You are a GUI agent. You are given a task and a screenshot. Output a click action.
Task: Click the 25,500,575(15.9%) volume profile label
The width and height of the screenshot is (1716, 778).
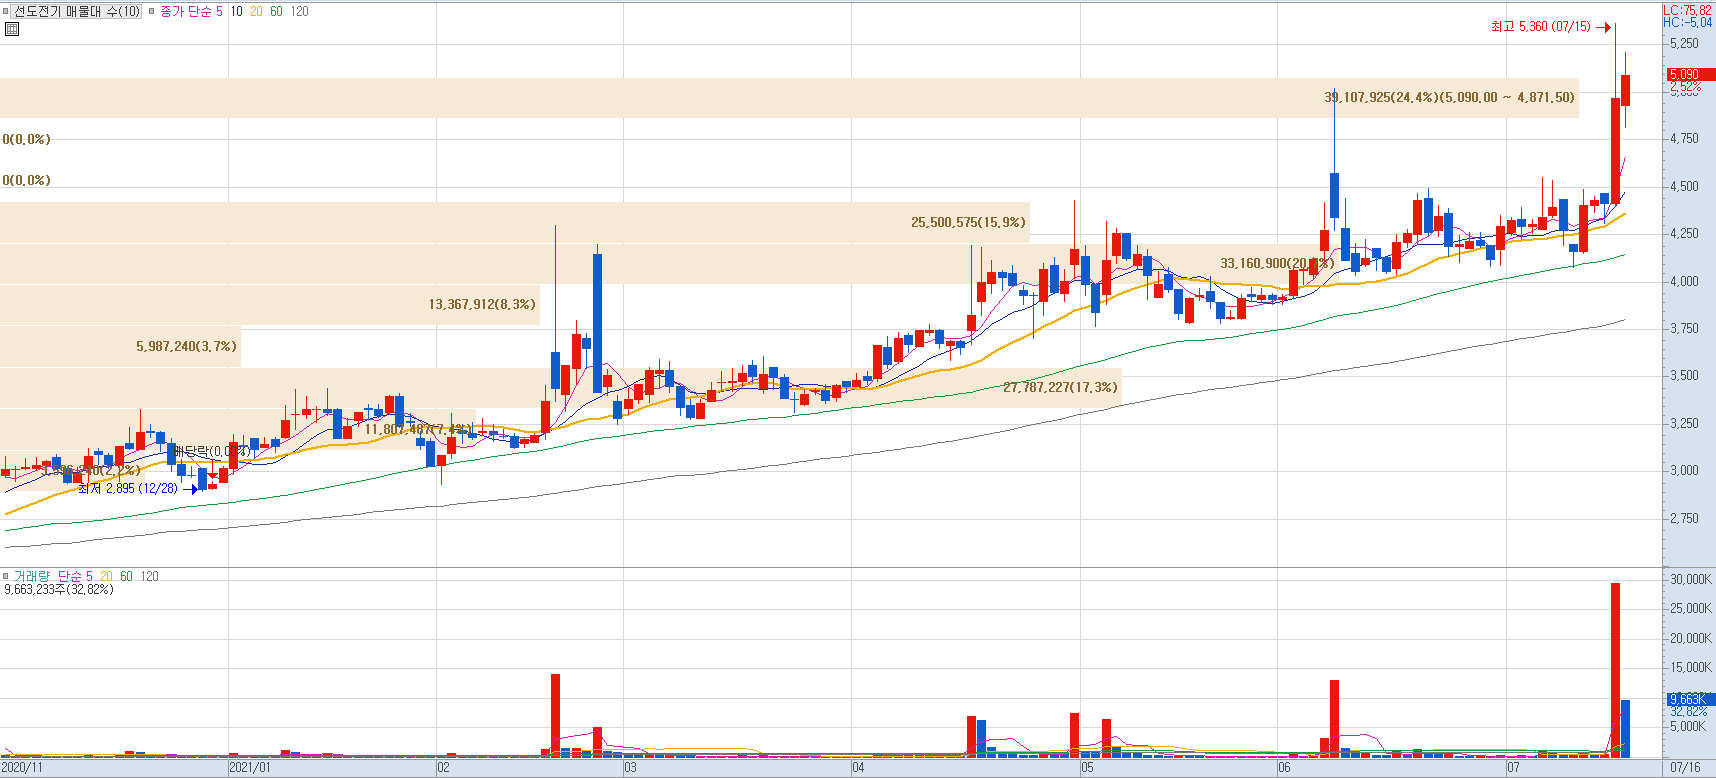click(968, 222)
